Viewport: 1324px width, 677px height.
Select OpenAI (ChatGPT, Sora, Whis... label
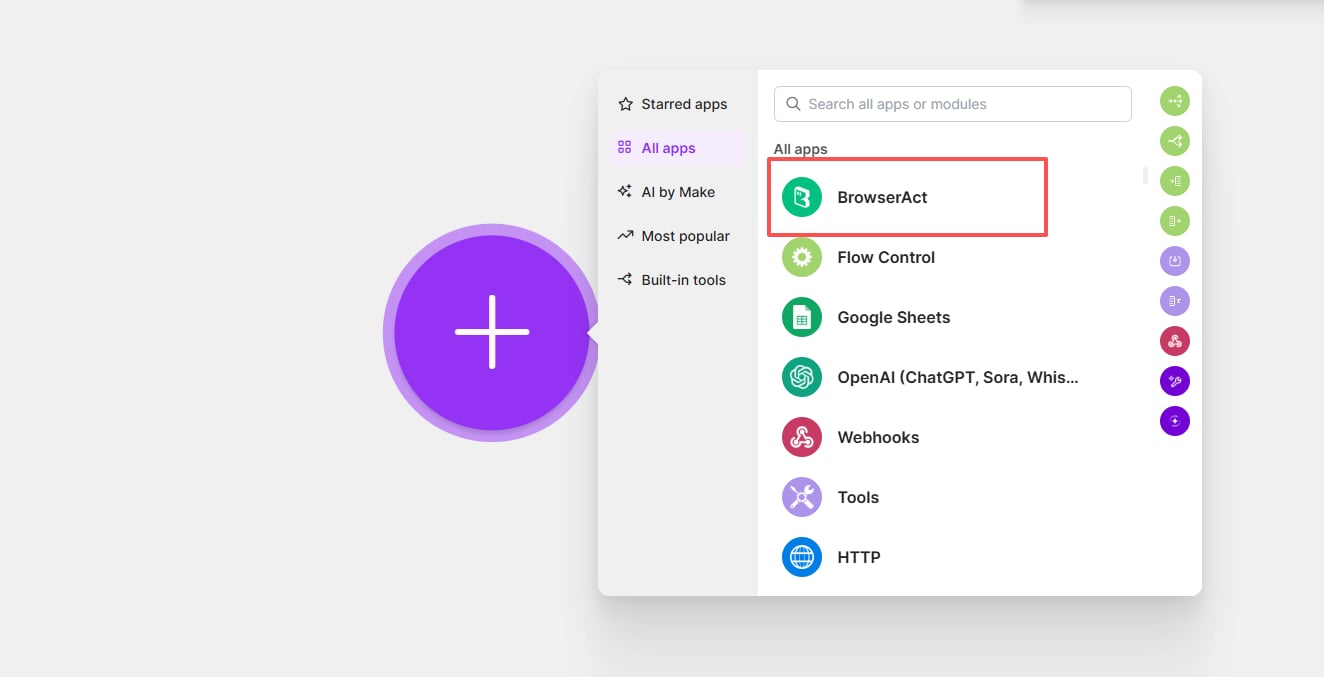[x=958, y=377]
